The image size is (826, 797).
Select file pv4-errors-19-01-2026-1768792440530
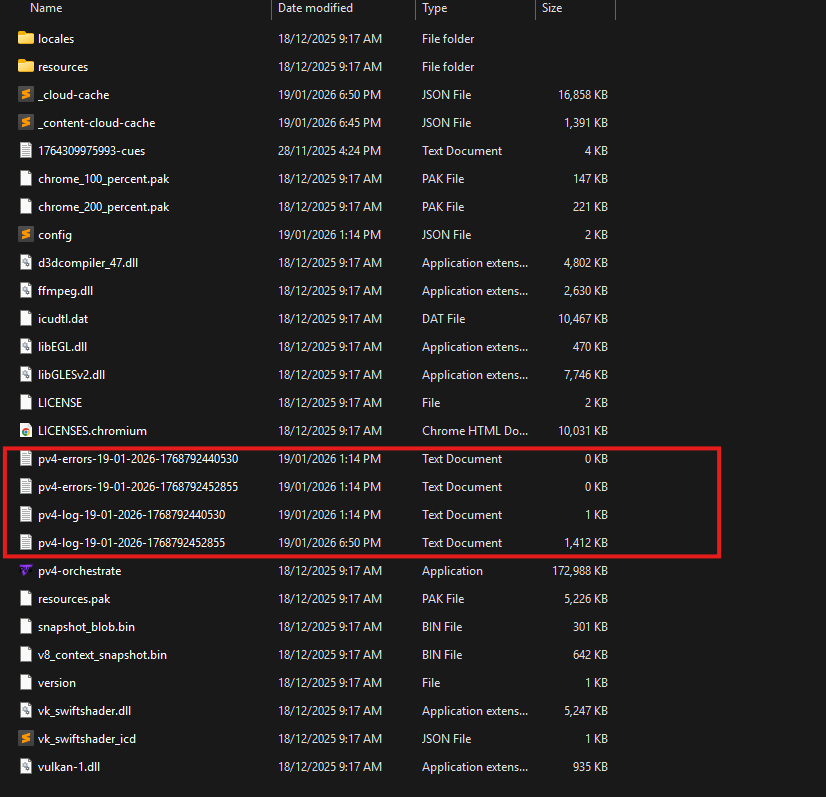click(x=138, y=459)
